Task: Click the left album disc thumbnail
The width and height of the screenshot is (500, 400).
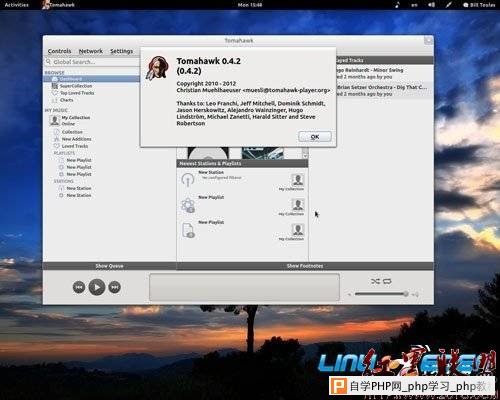Action: (208, 153)
